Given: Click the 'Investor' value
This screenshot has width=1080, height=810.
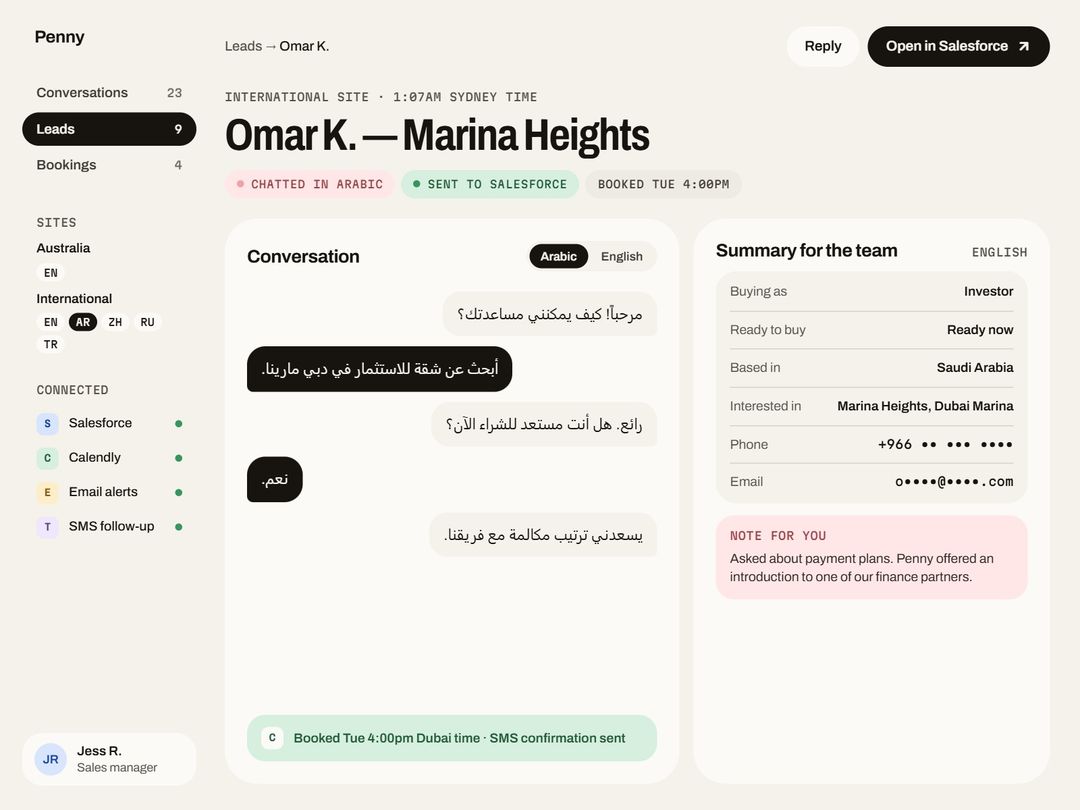Looking at the screenshot, I should pyautogui.click(x=988, y=291).
